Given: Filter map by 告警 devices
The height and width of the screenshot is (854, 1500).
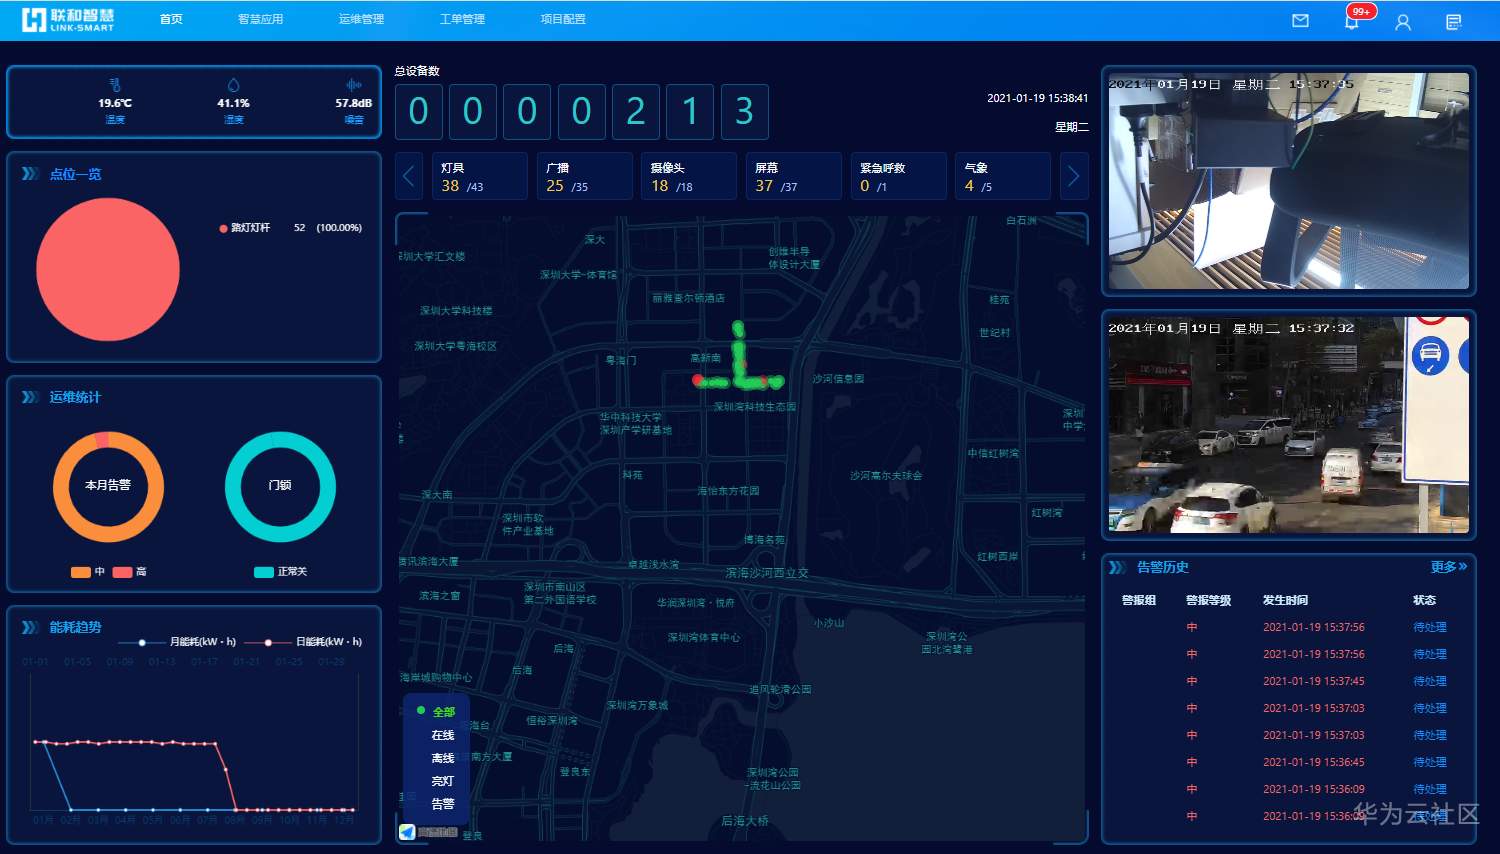Looking at the screenshot, I should [442, 804].
